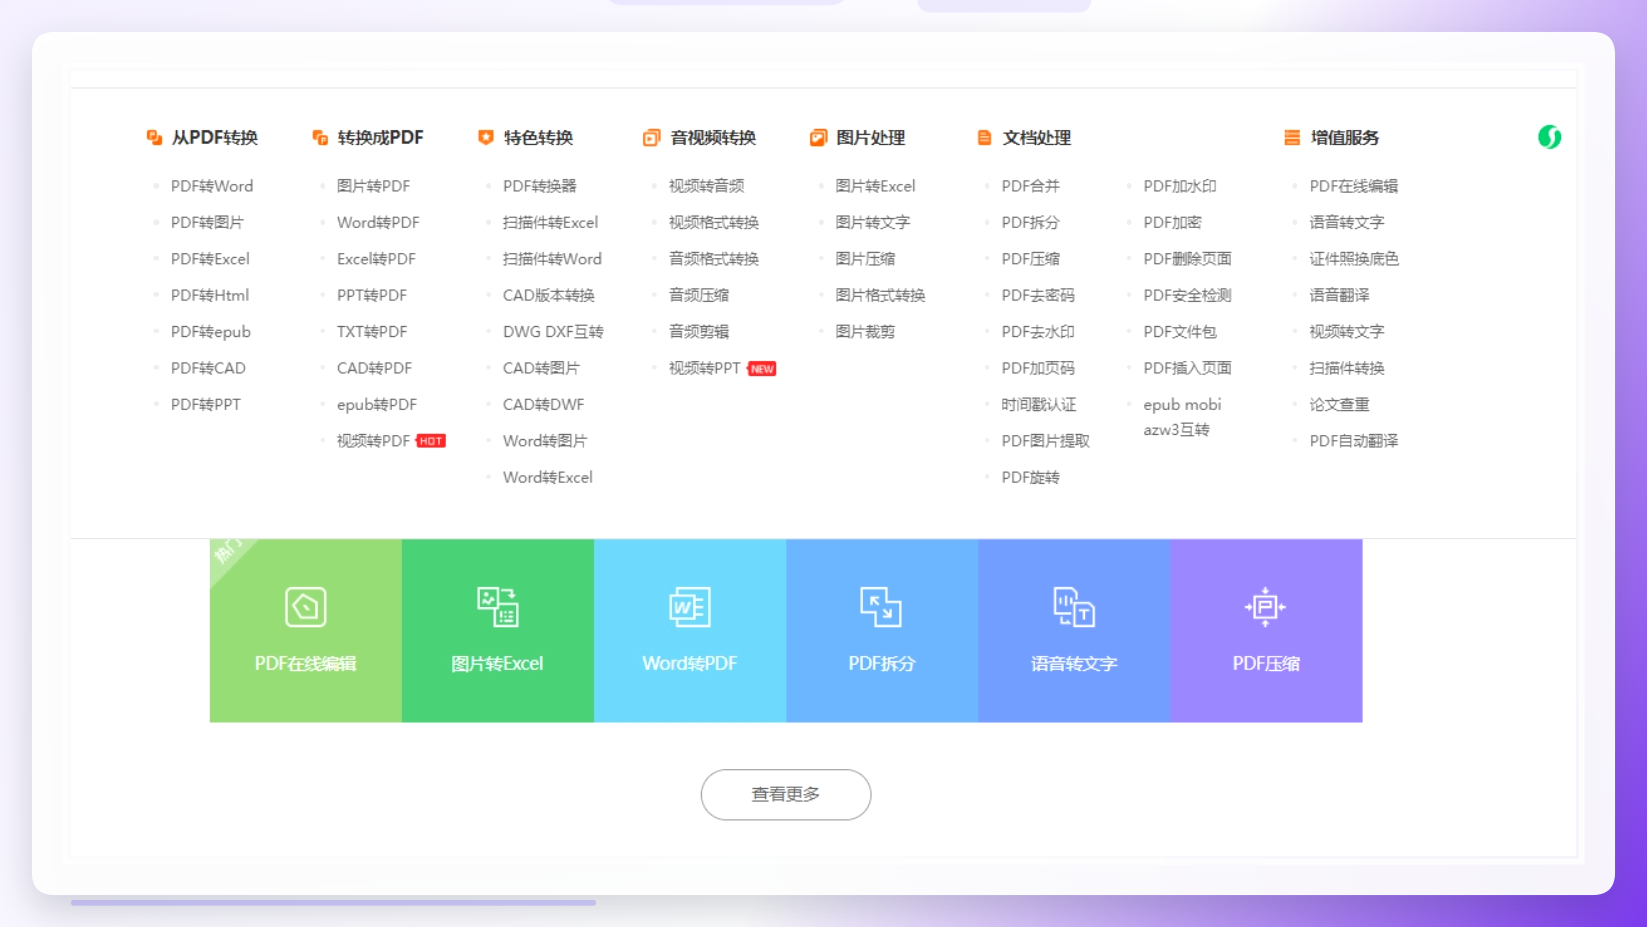Open the 语音转文字 tile
The image size is (1647, 927).
[x=1074, y=631]
